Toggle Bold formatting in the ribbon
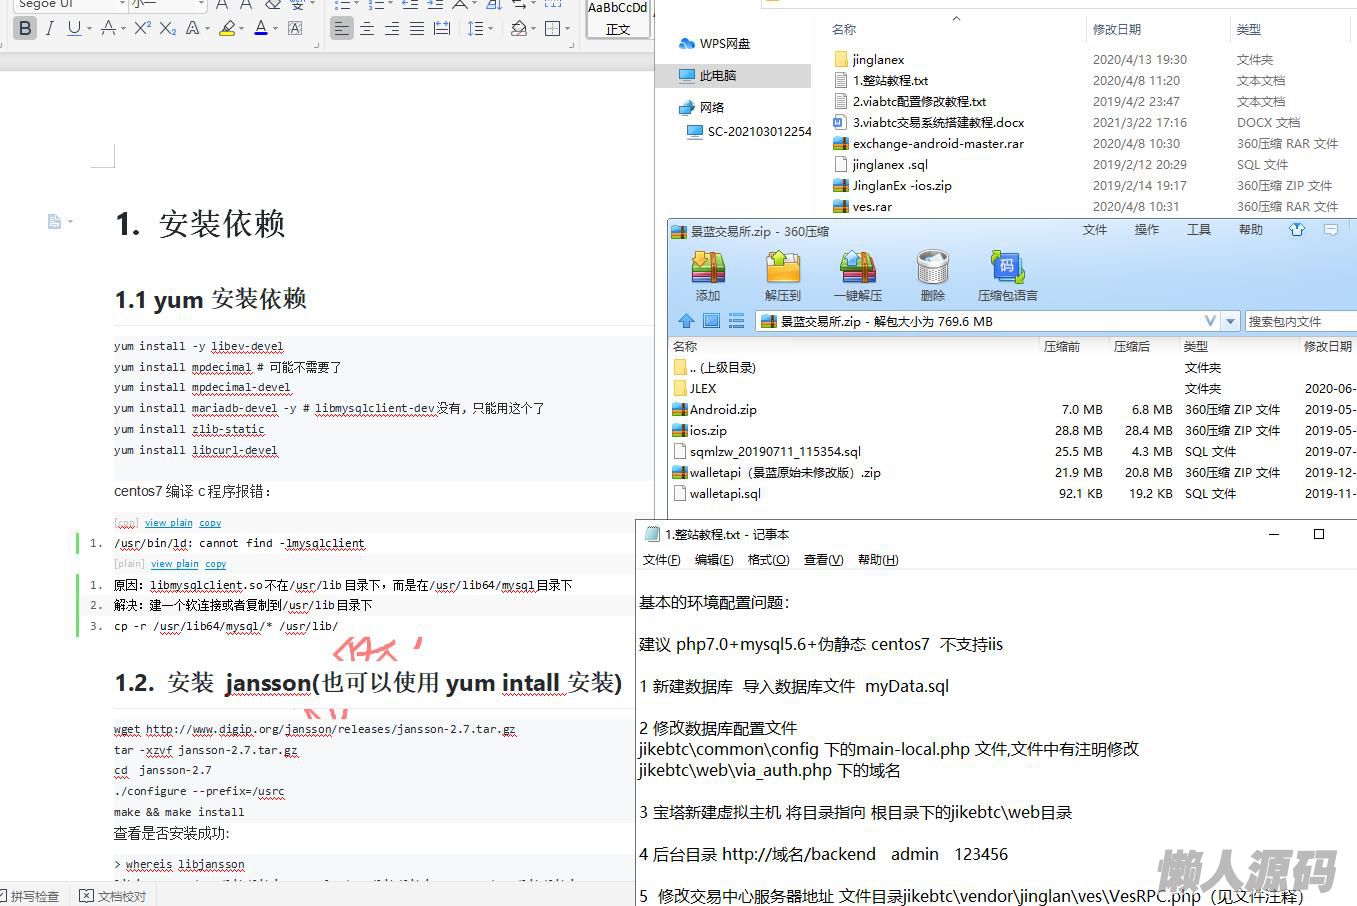 pos(25,29)
